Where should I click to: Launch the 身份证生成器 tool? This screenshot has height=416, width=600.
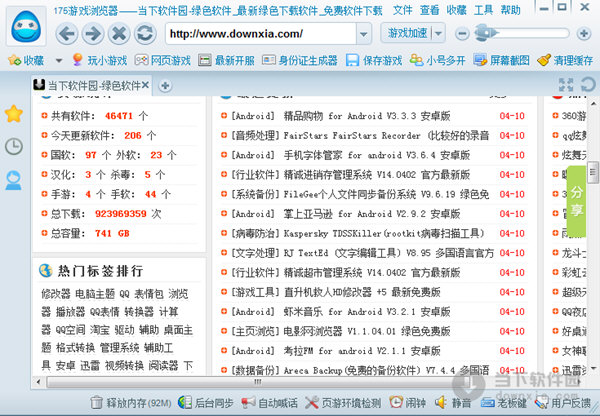[300, 60]
